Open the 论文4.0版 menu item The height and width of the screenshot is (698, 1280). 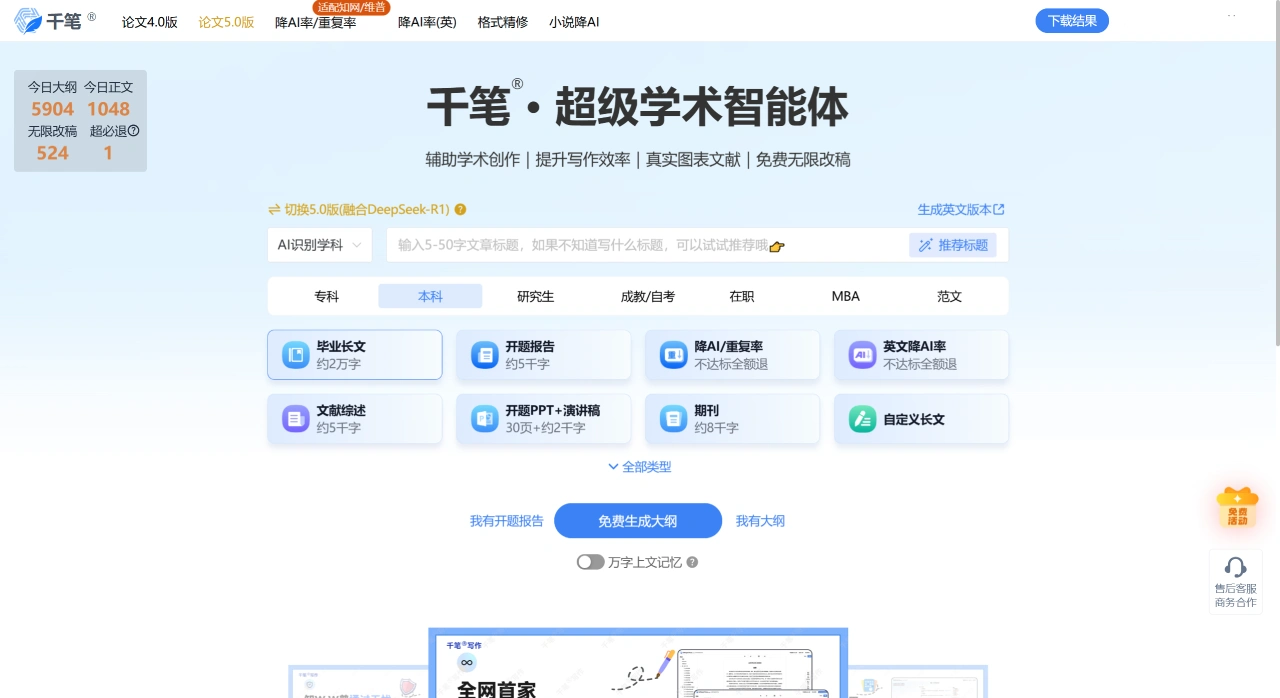[148, 20]
